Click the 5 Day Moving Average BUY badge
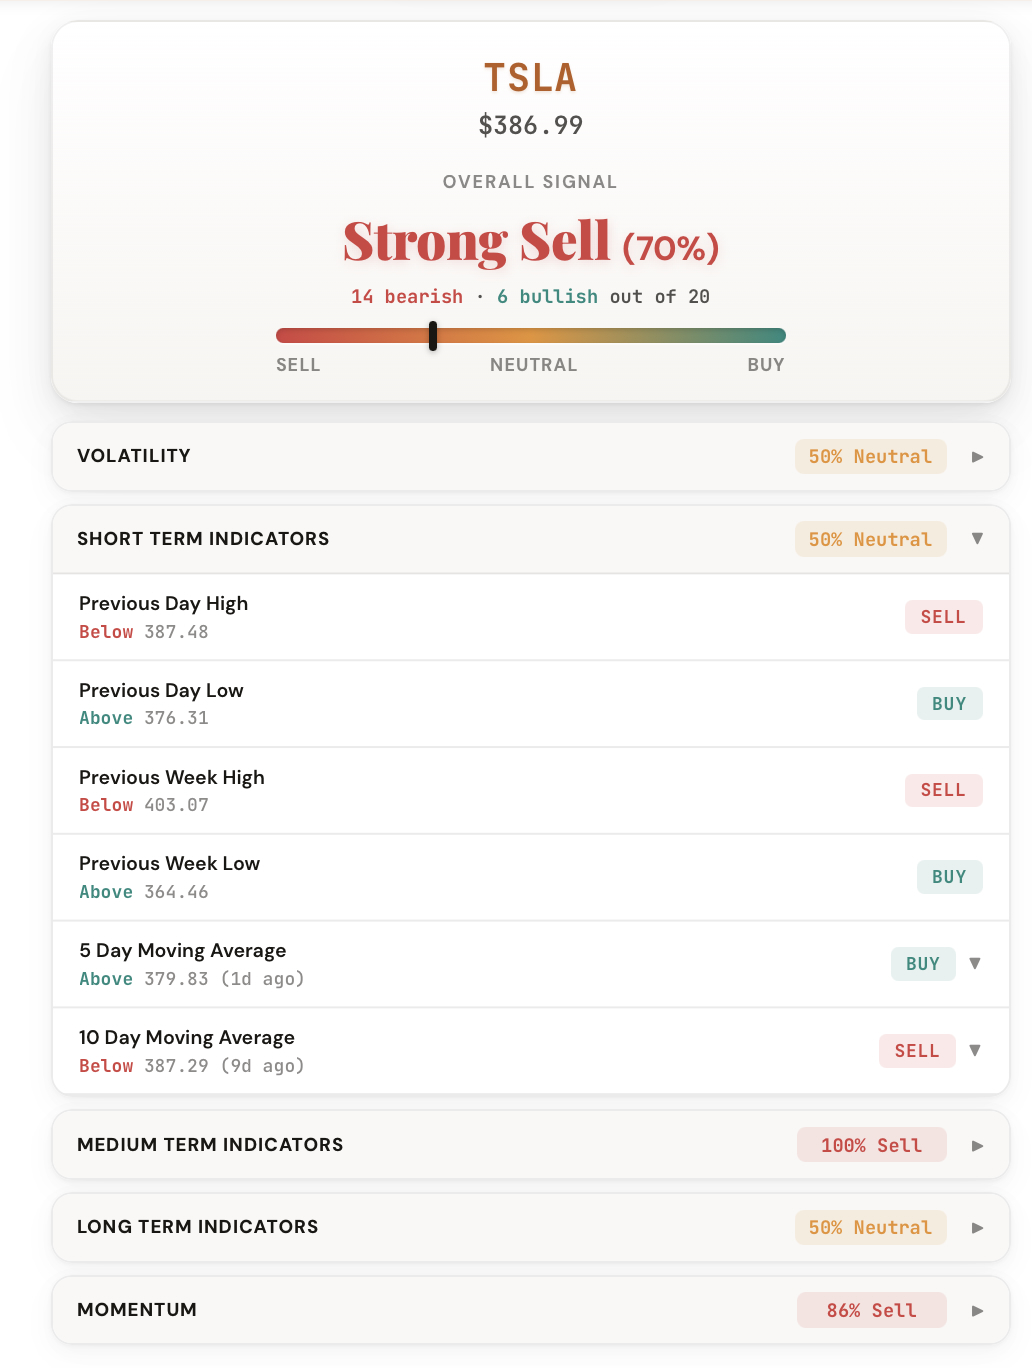Image resolution: width=1032 pixels, height=1368 pixels. [922, 964]
